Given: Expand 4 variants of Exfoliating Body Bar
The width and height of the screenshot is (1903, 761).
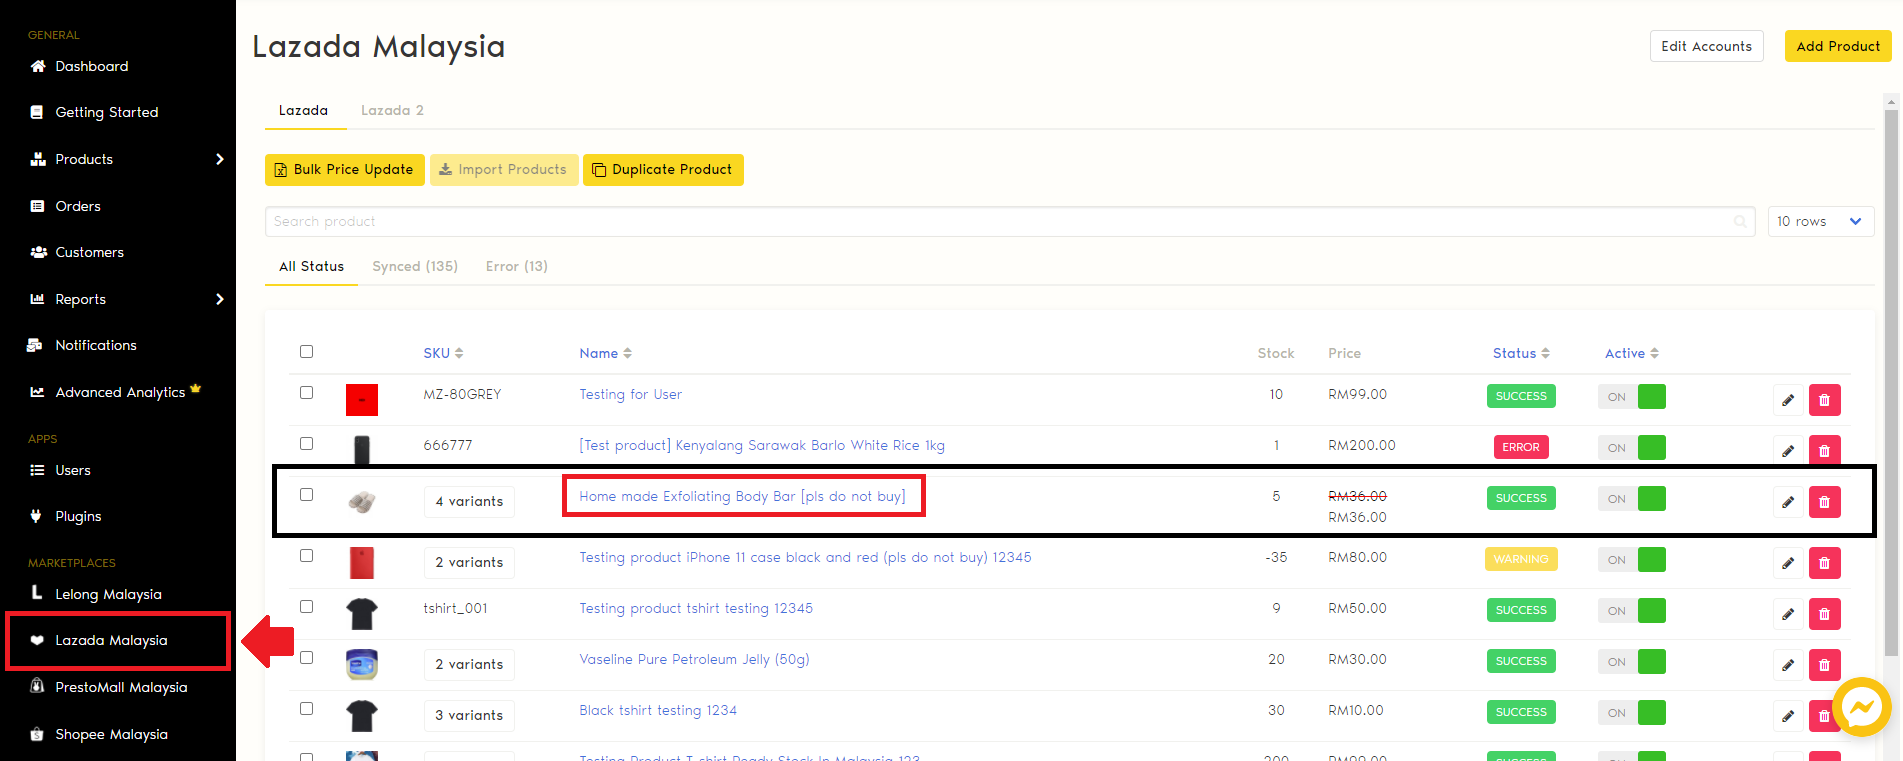Looking at the screenshot, I should 469,502.
